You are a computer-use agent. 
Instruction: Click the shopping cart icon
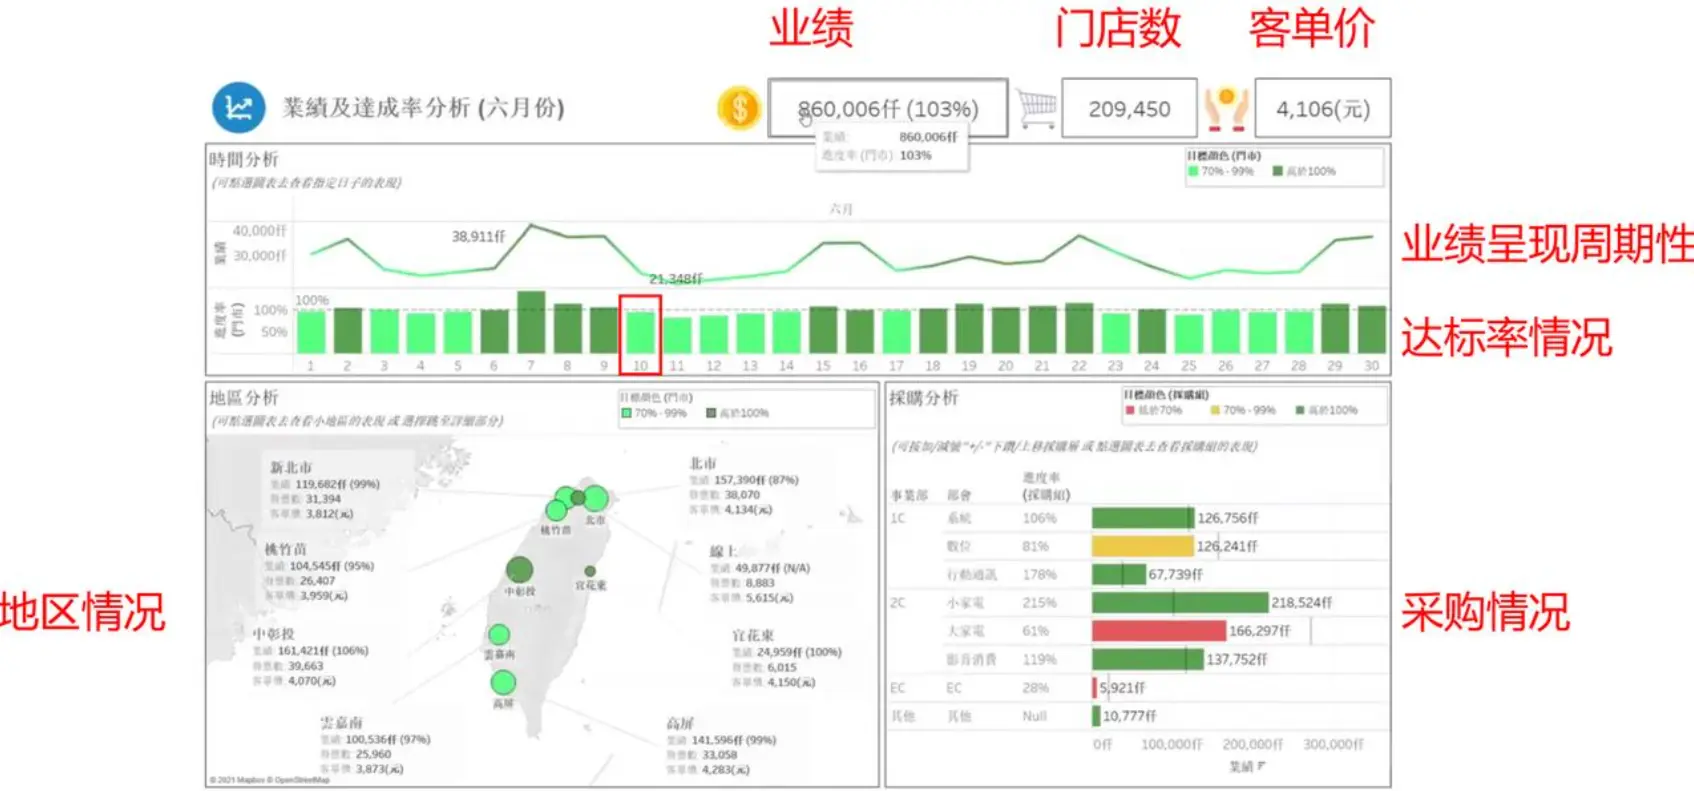pos(1037,108)
